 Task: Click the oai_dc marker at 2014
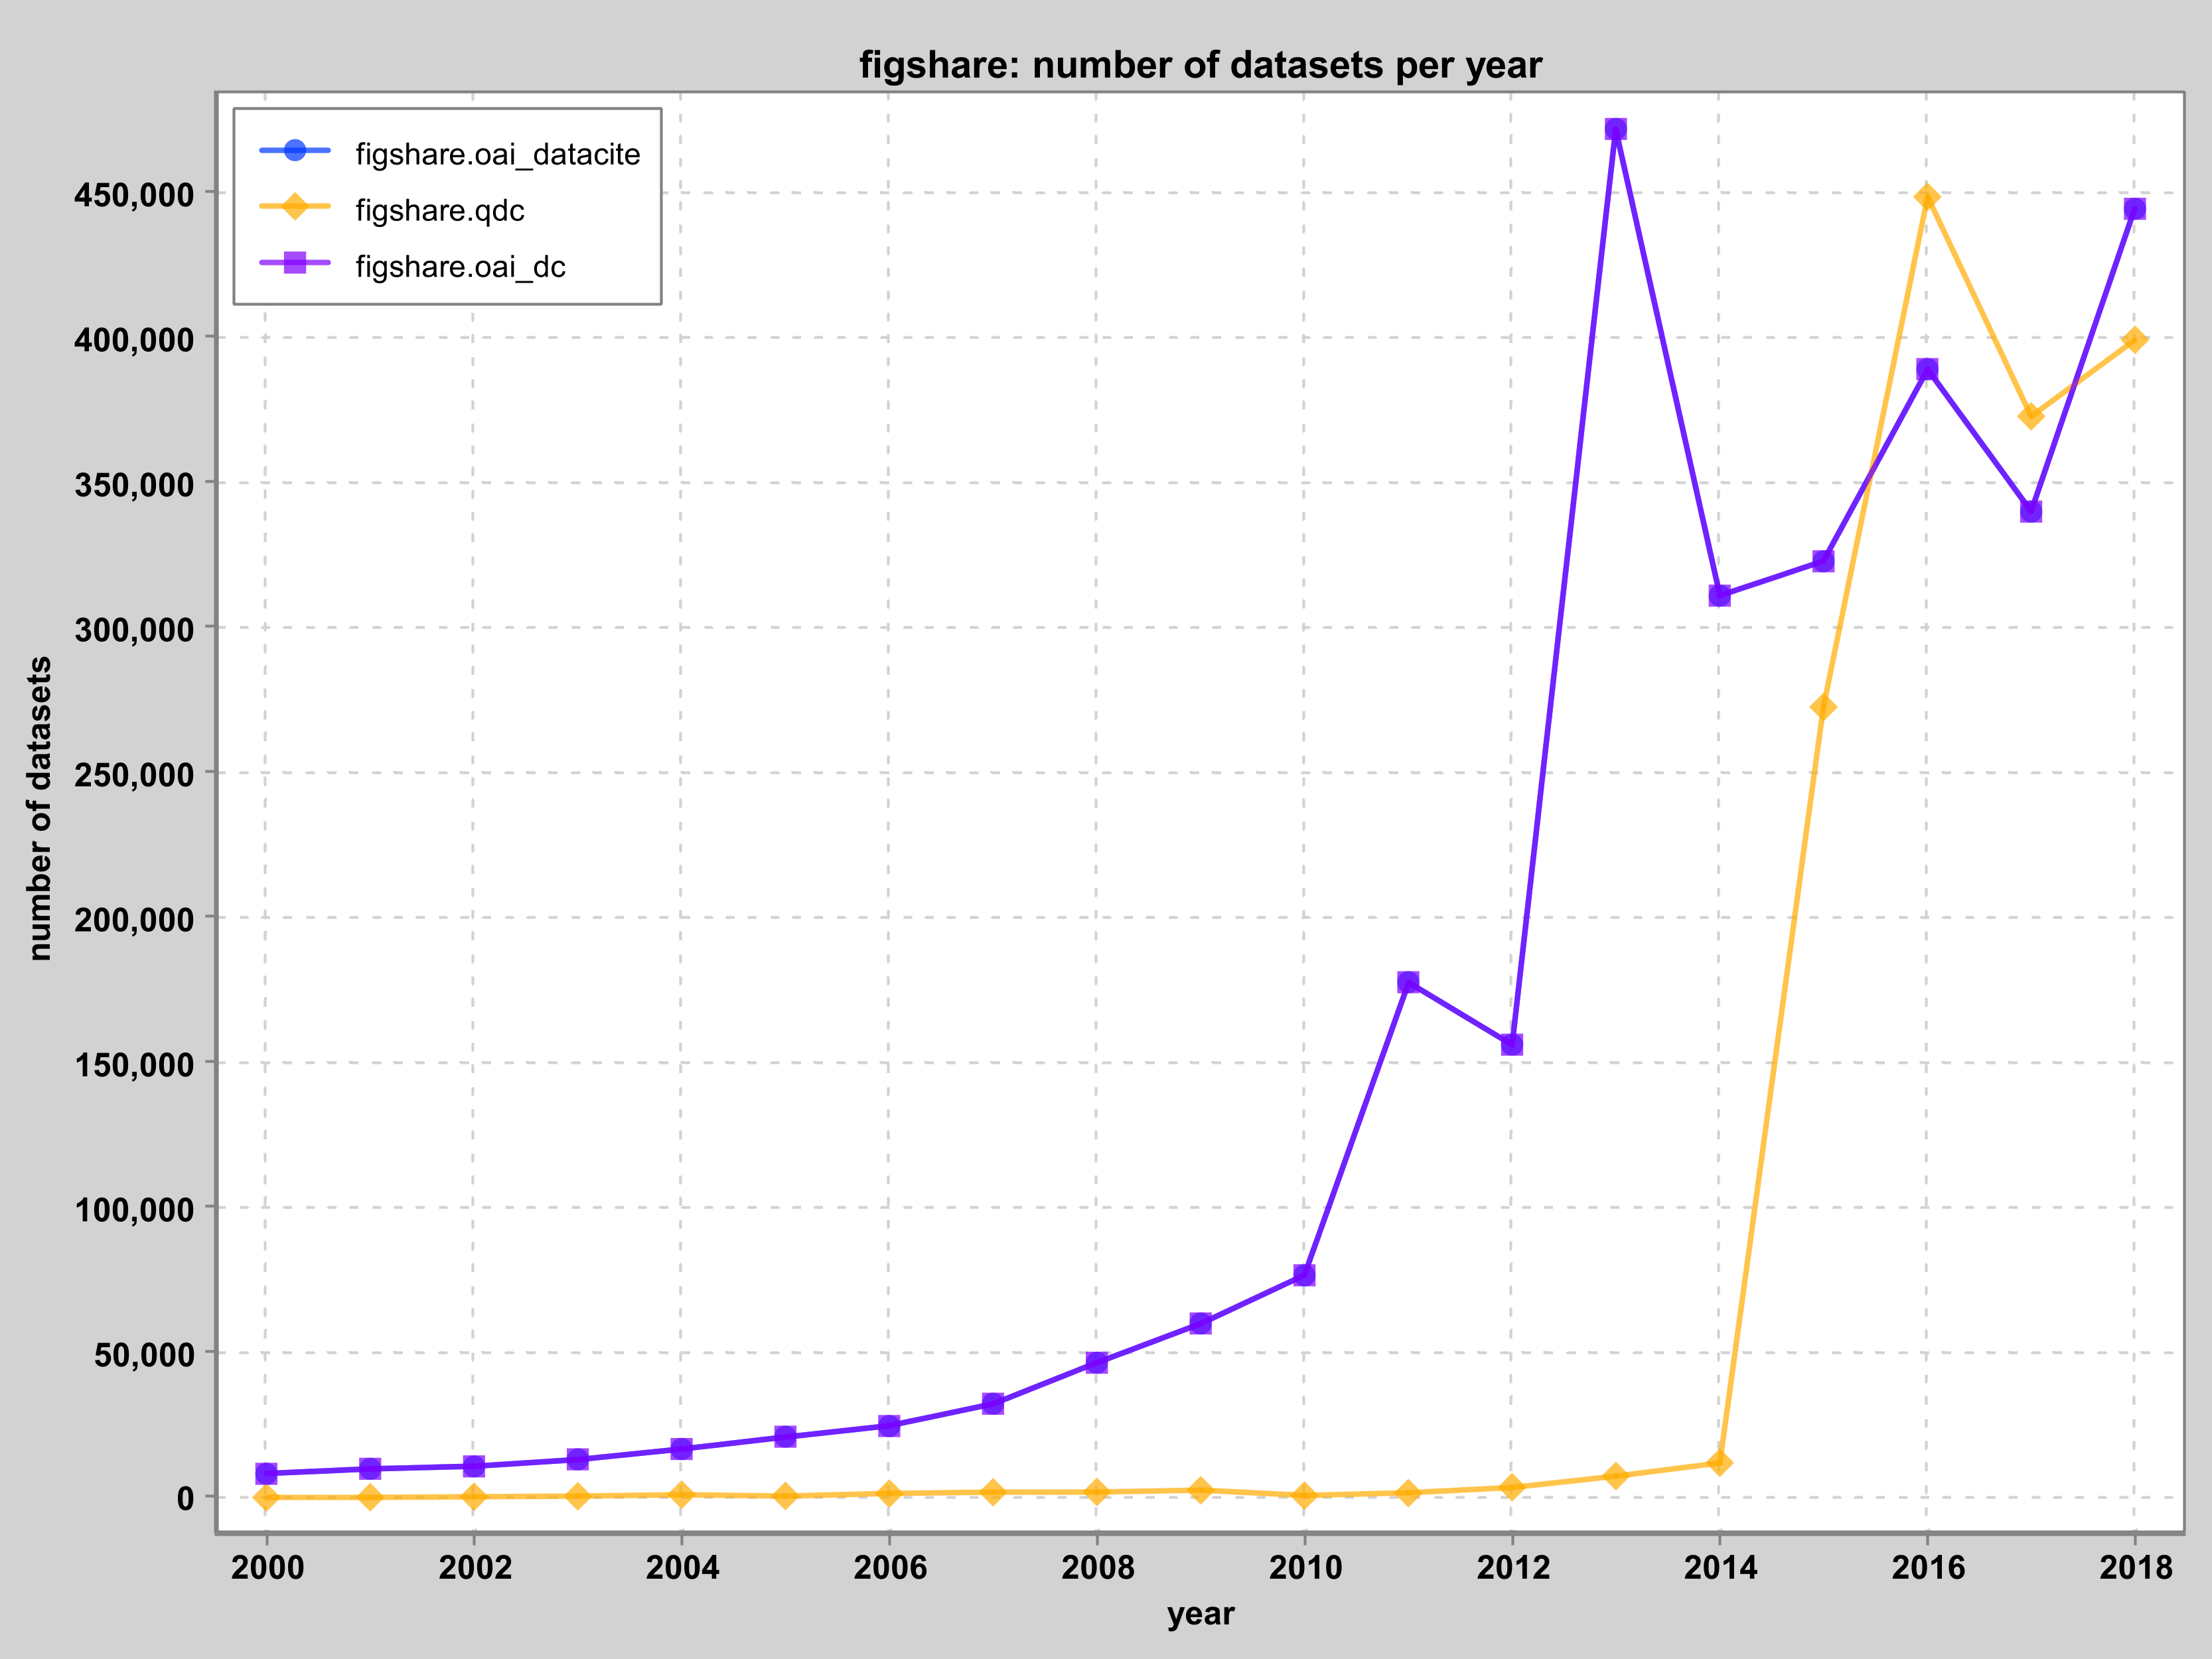coord(1719,596)
